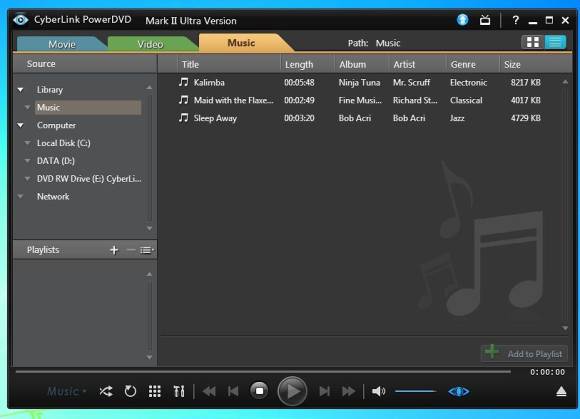This screenshot has width=580, height=419.
Task: Click Maid with the Flaxe... note icon
Action: point(183,100)
